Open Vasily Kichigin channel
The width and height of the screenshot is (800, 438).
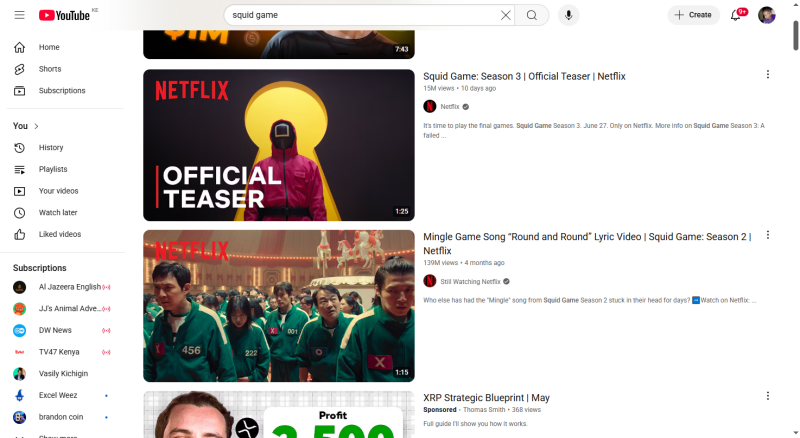coord(65,374)
